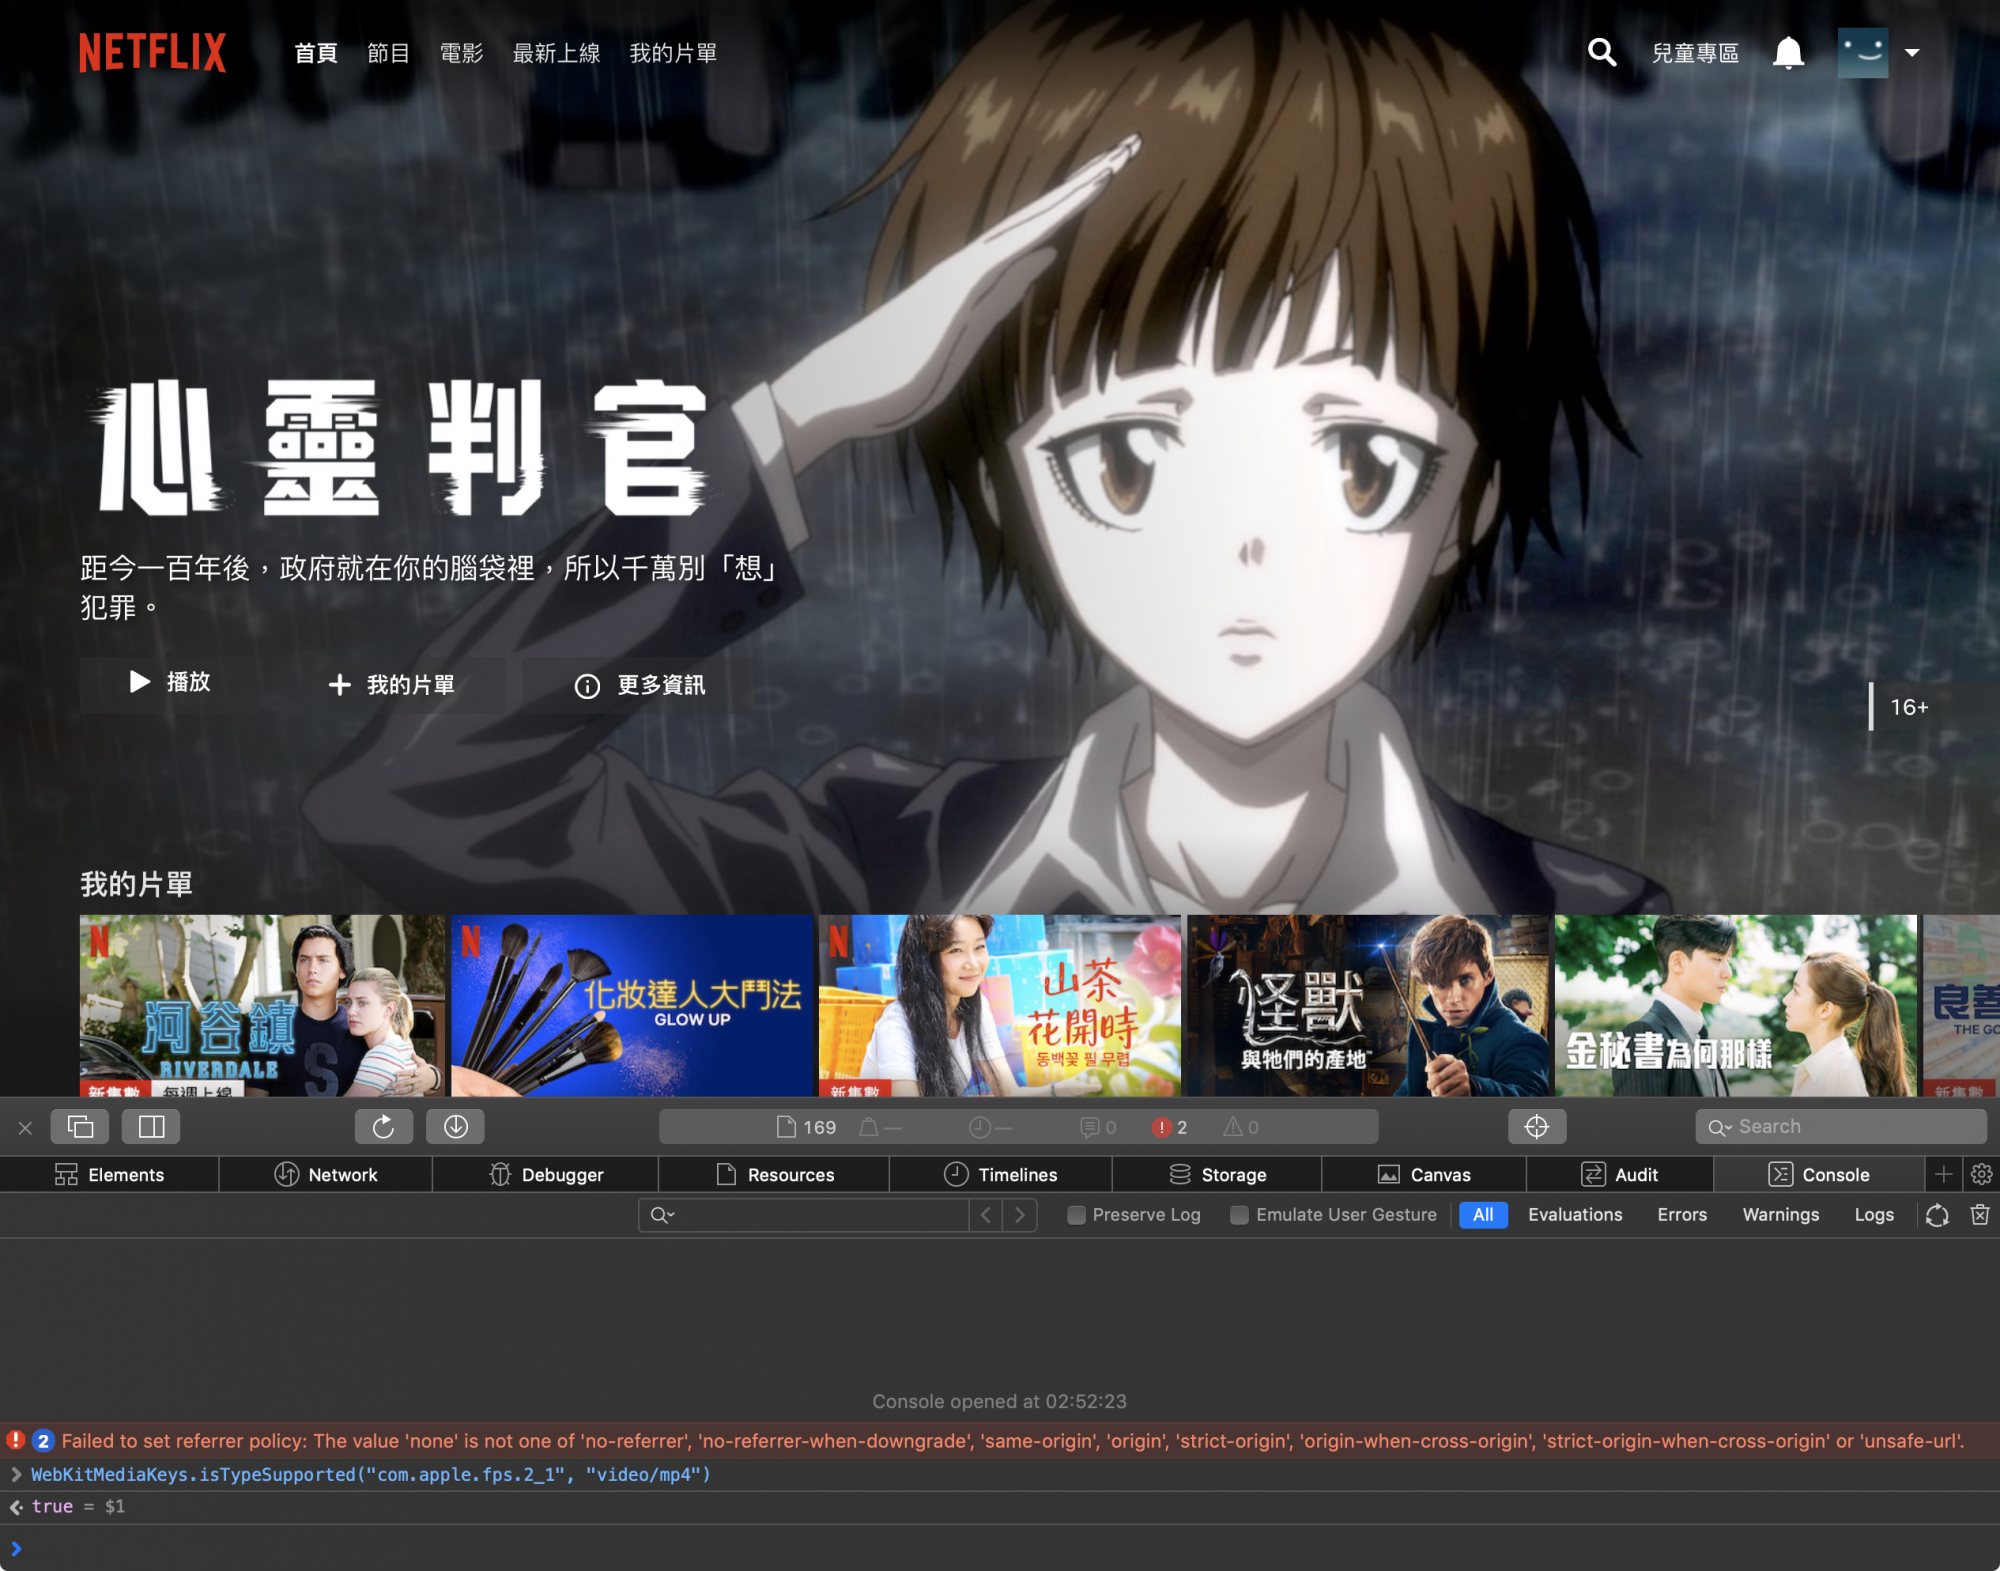Click the 我的片單 row heading
2000x1571 pixels.
click(x=136, y=884)
